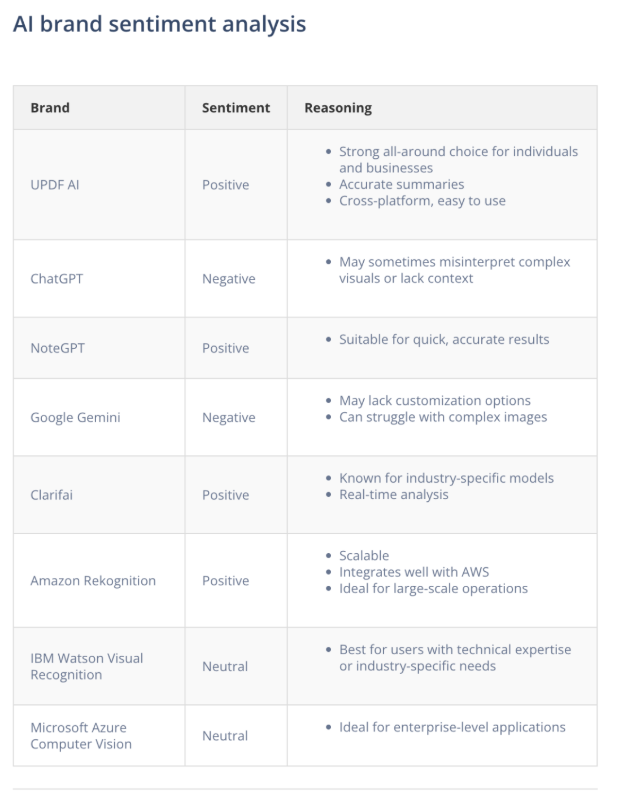Click the "Accurate summaries" bullet point
The height and width of the screenshot is (806, 620).
(402, 184)
